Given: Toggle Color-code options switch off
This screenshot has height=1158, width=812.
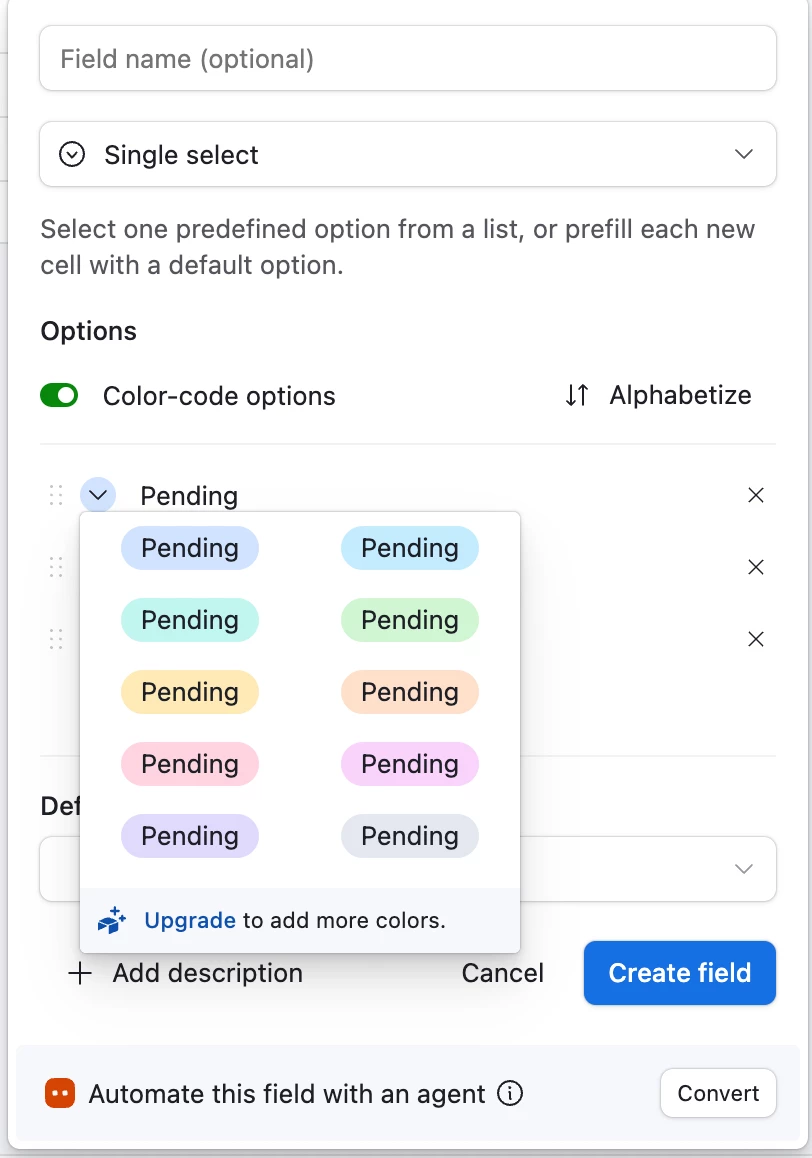Looking at the screenshot, I should coord(59,396).
